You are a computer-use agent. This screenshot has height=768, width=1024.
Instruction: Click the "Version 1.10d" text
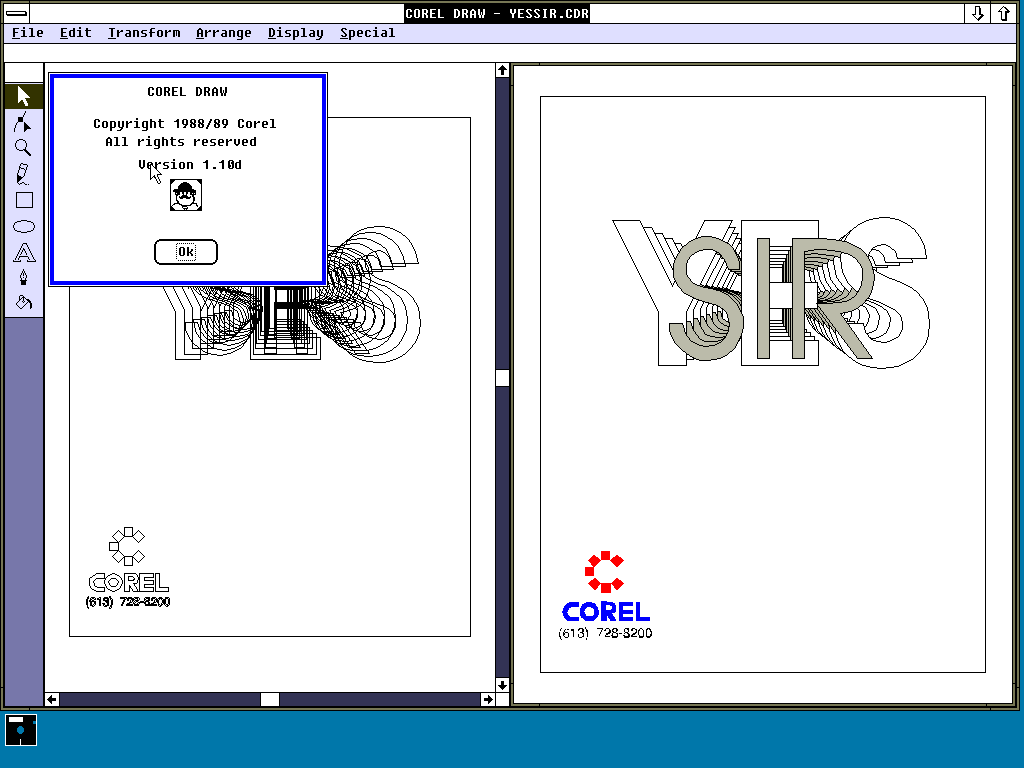pyautogui.click(x=190, y=165)
